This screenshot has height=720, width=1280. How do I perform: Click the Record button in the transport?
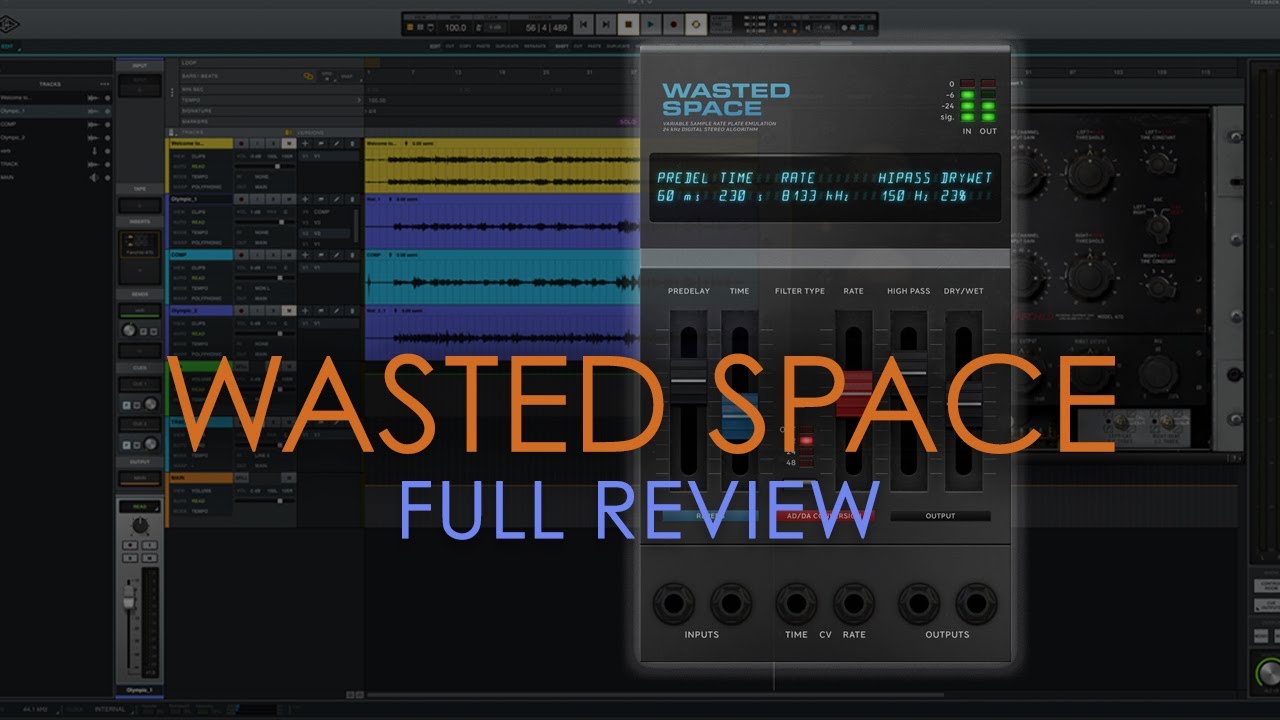(673, 24)
